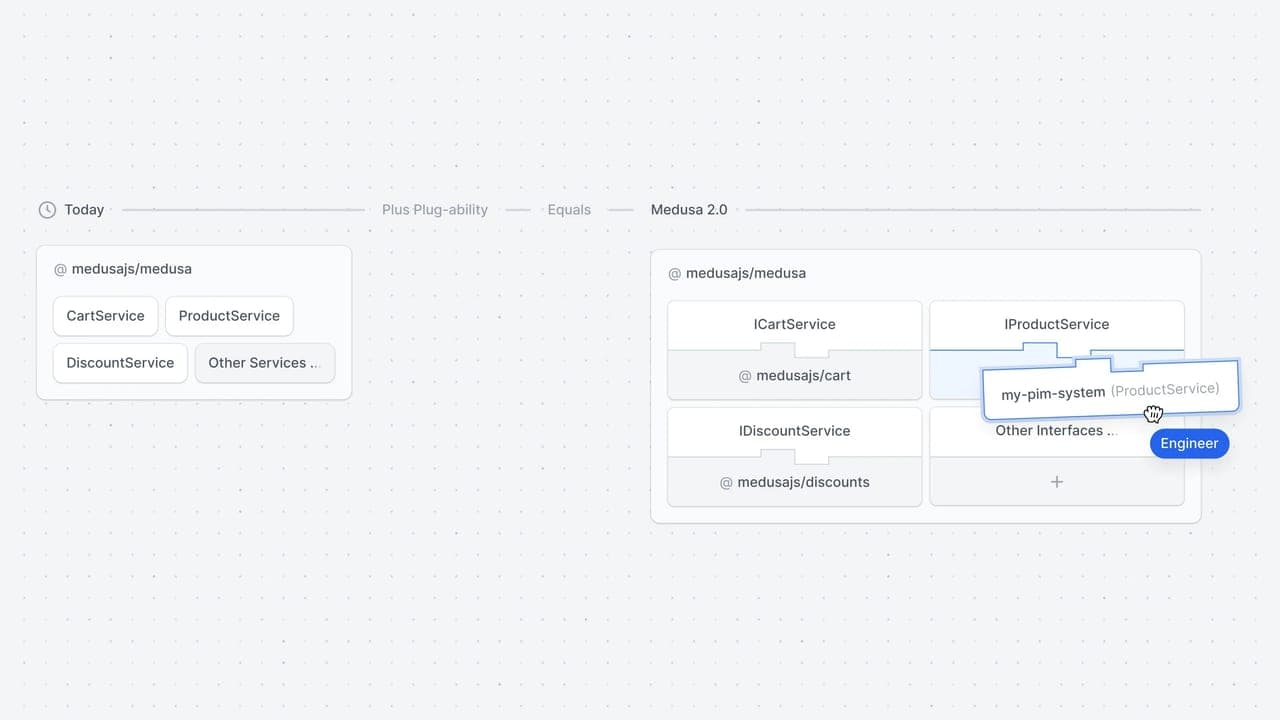Screen dimensions: 1280x720
Task: Select the CartService chip
Action: [x=105, y=316]
